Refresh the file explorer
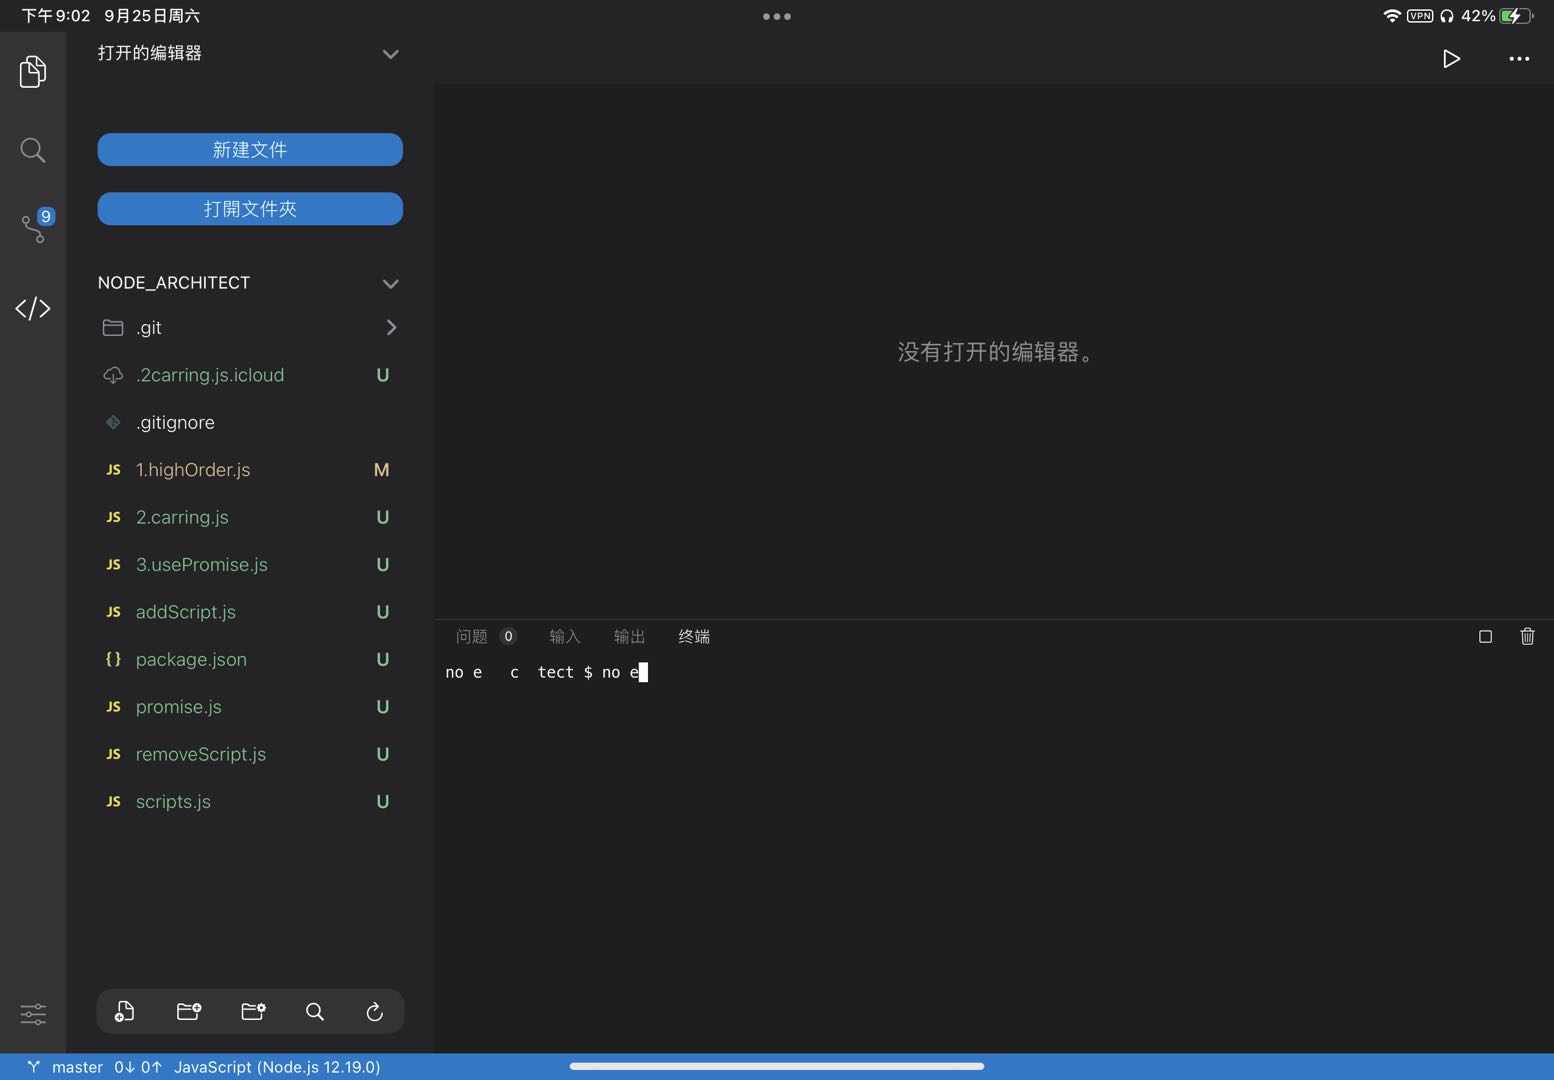1554x1080 pixels. pos(374,1011)
